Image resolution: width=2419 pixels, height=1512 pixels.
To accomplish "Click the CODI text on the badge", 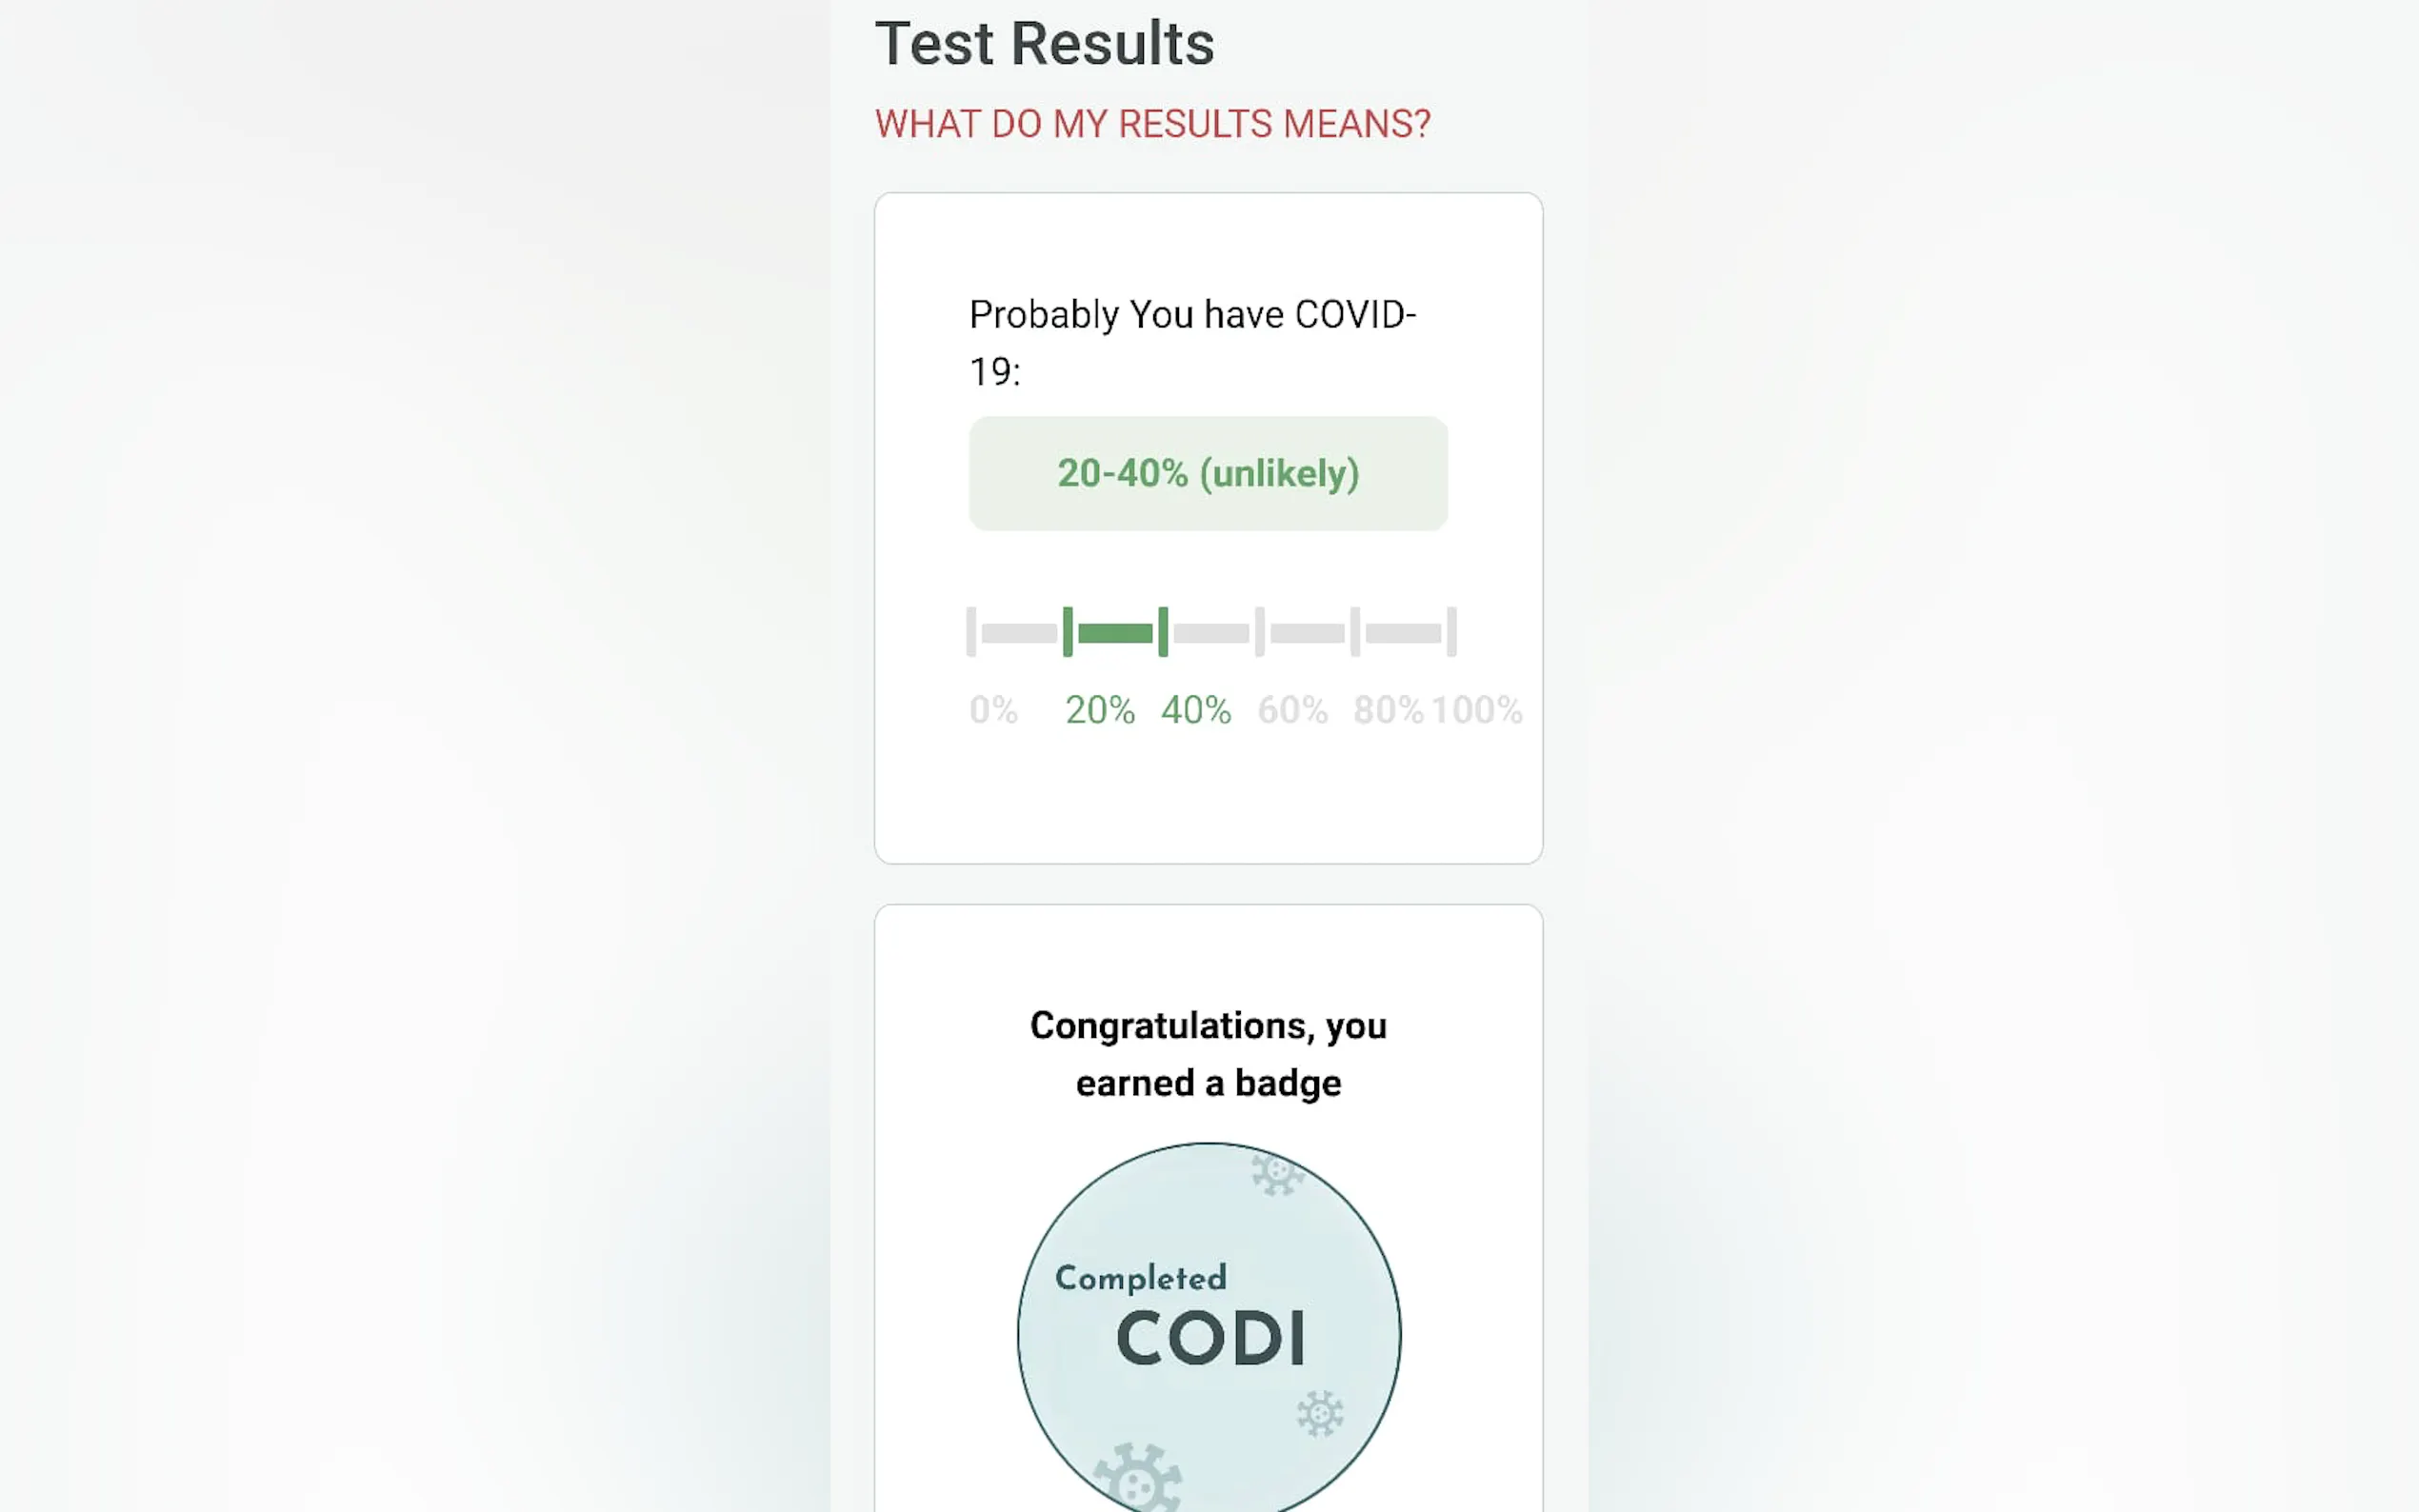I will (1210, 1339).
